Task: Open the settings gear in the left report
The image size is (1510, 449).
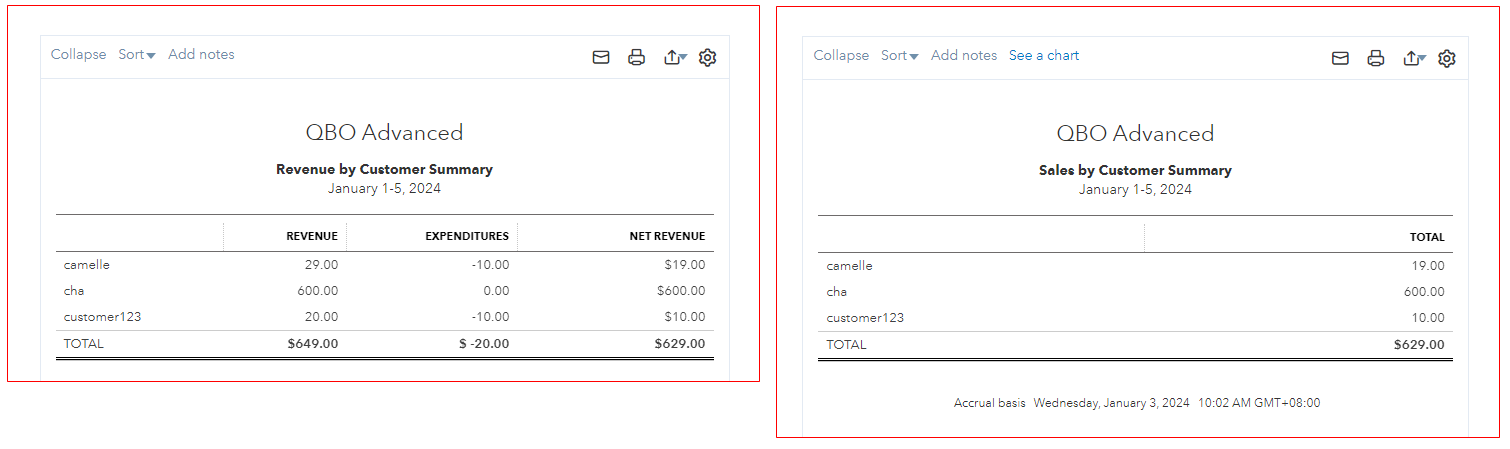Action: (x=708, y=58)
